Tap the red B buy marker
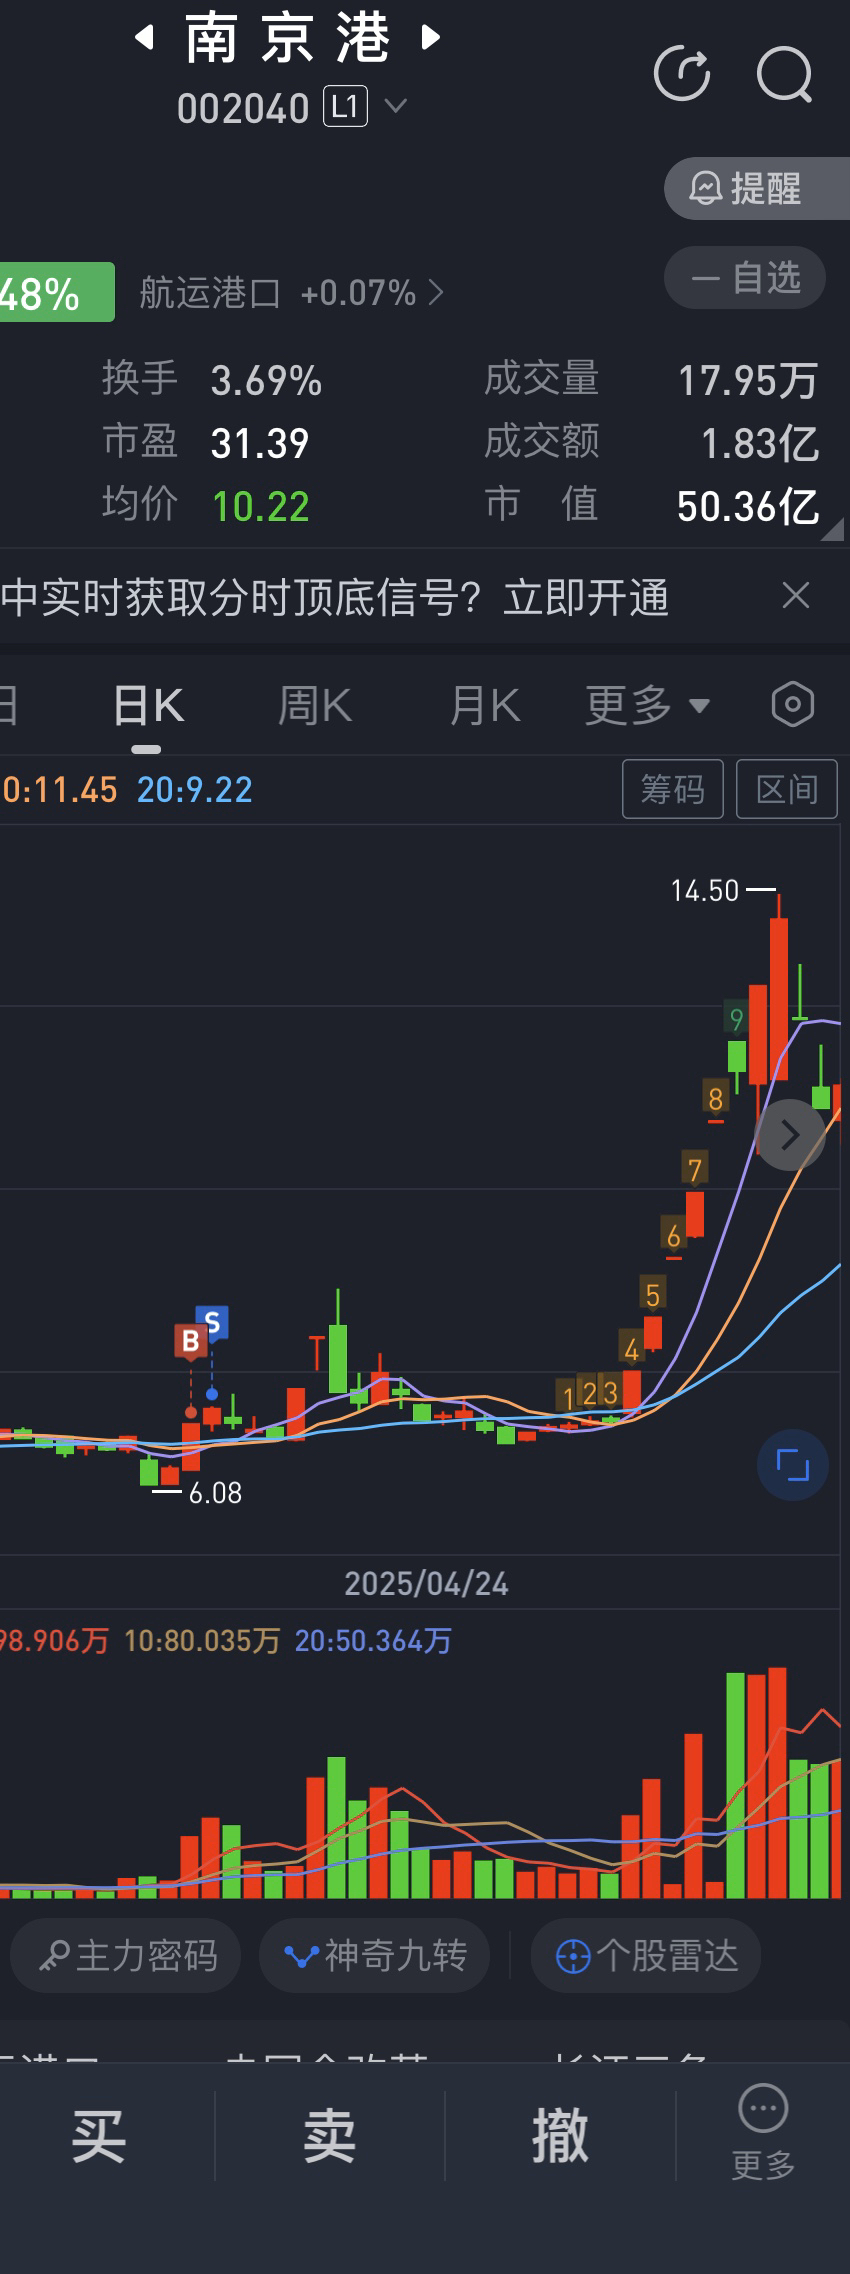This screenshot has height=2274, width=850. point(191,1341)
